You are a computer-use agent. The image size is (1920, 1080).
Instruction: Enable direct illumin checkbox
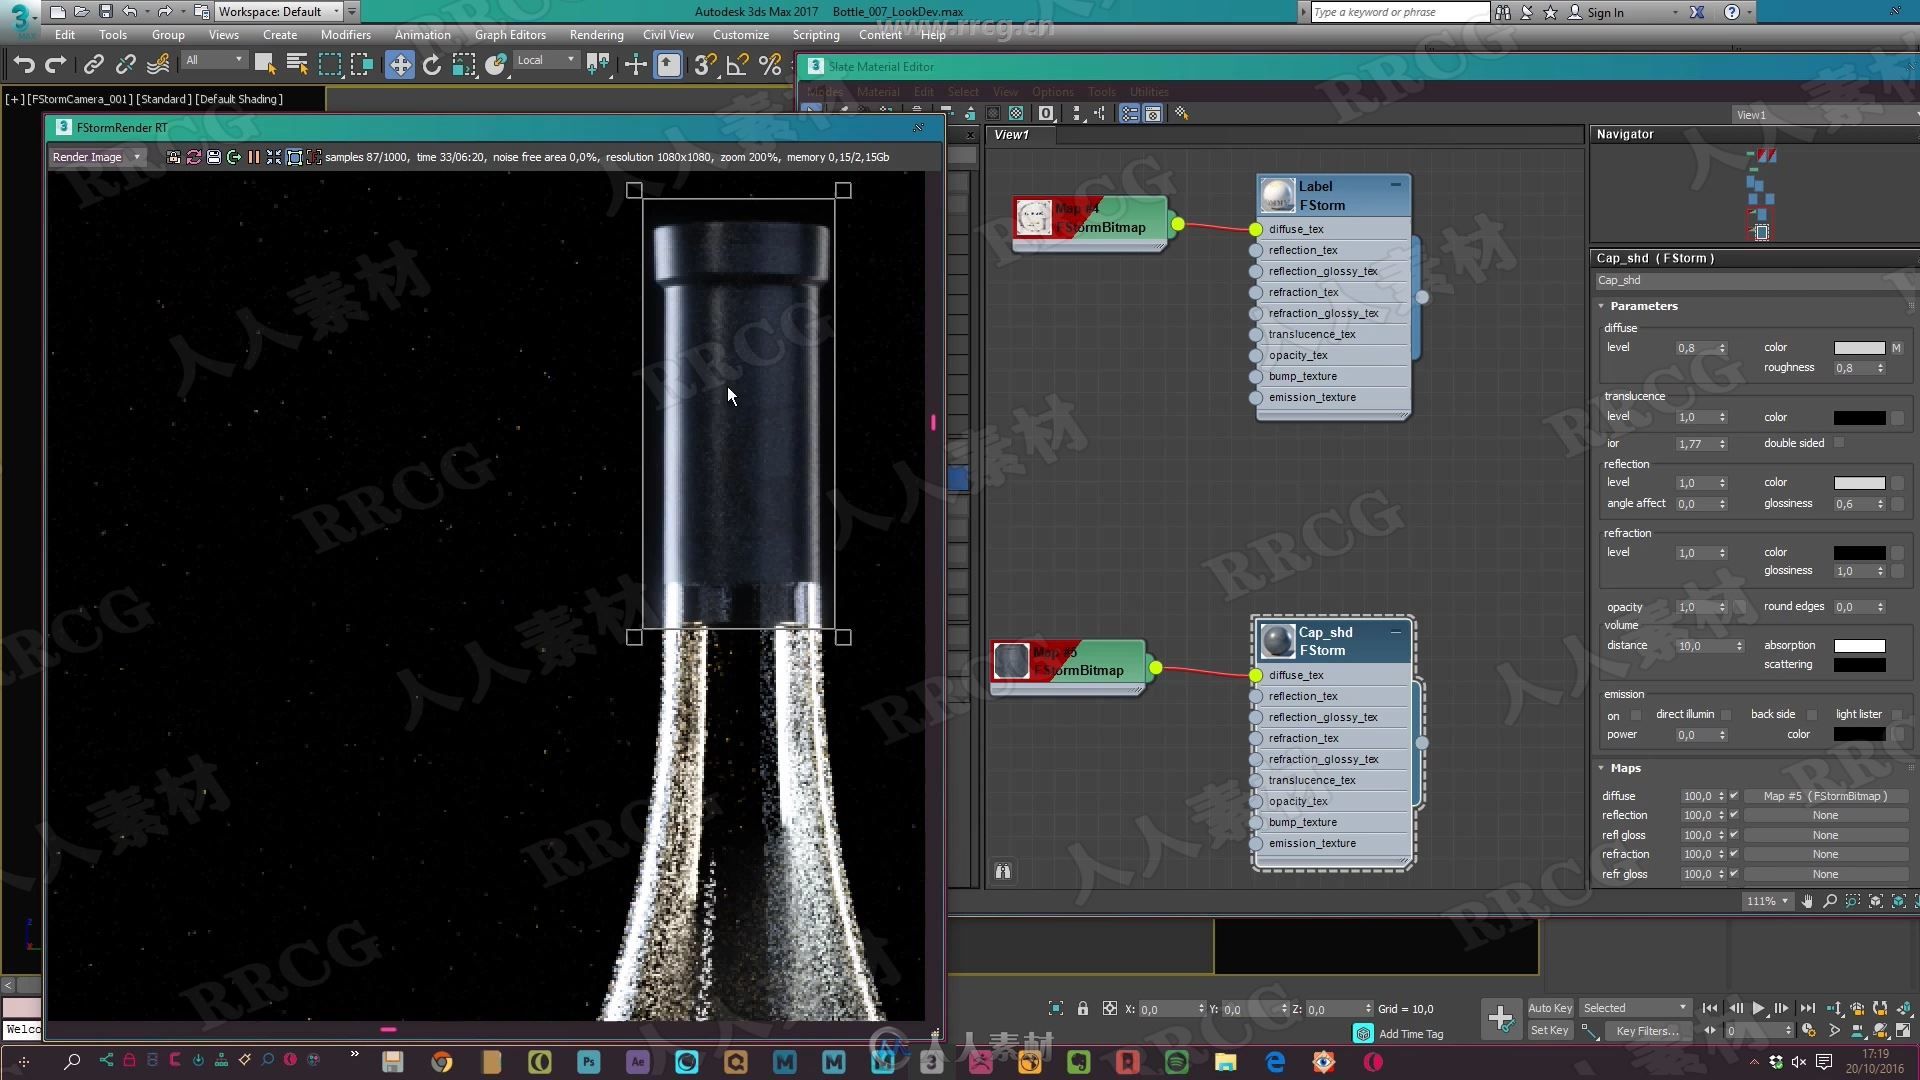point(1726,715)
